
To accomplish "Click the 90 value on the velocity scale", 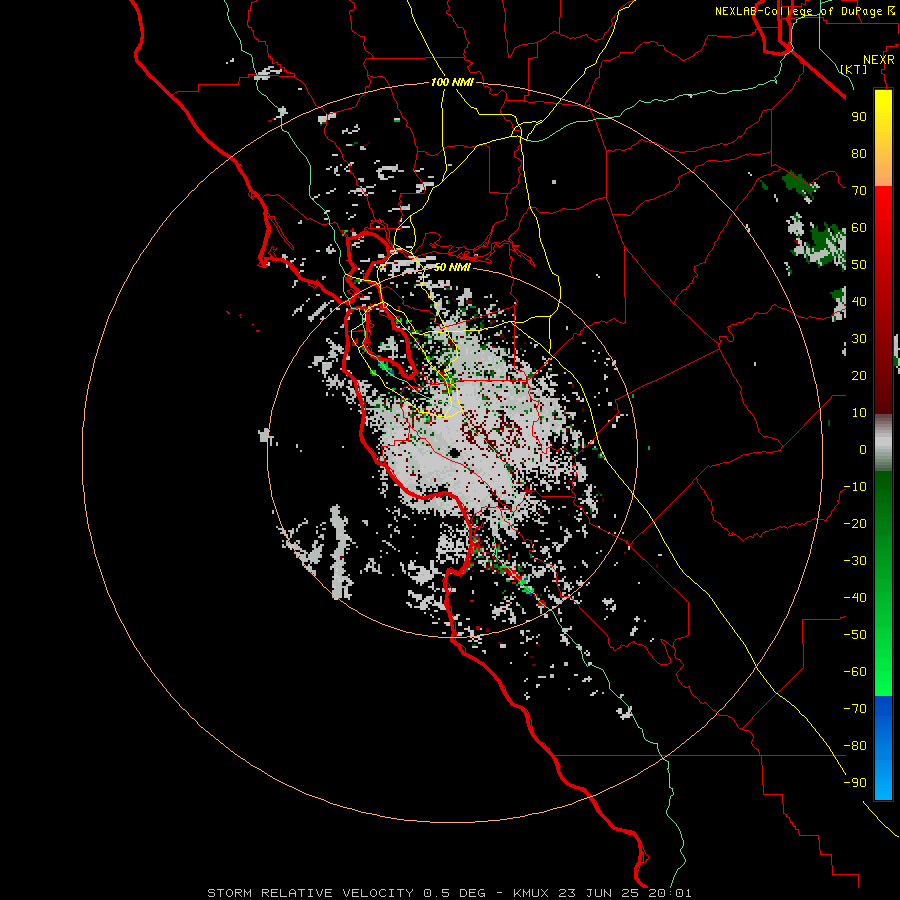I will click(859, 117).
